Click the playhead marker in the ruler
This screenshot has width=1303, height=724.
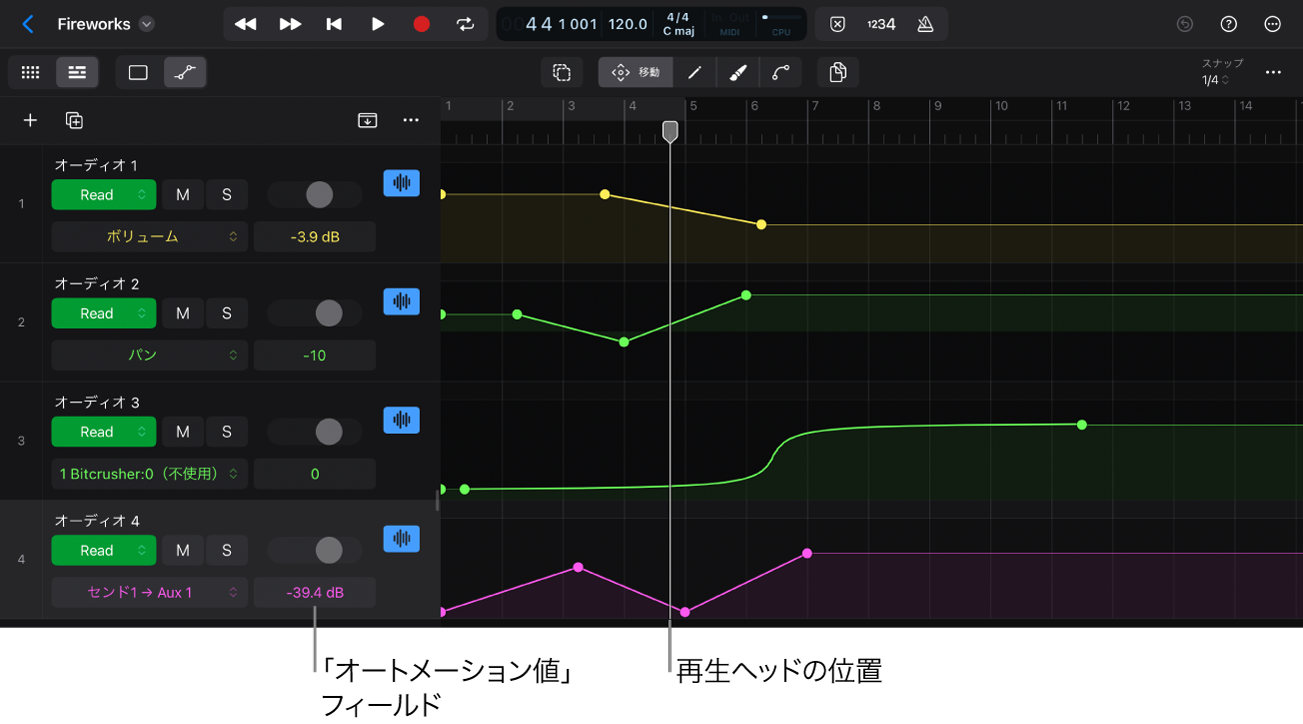tap(670, 131)
